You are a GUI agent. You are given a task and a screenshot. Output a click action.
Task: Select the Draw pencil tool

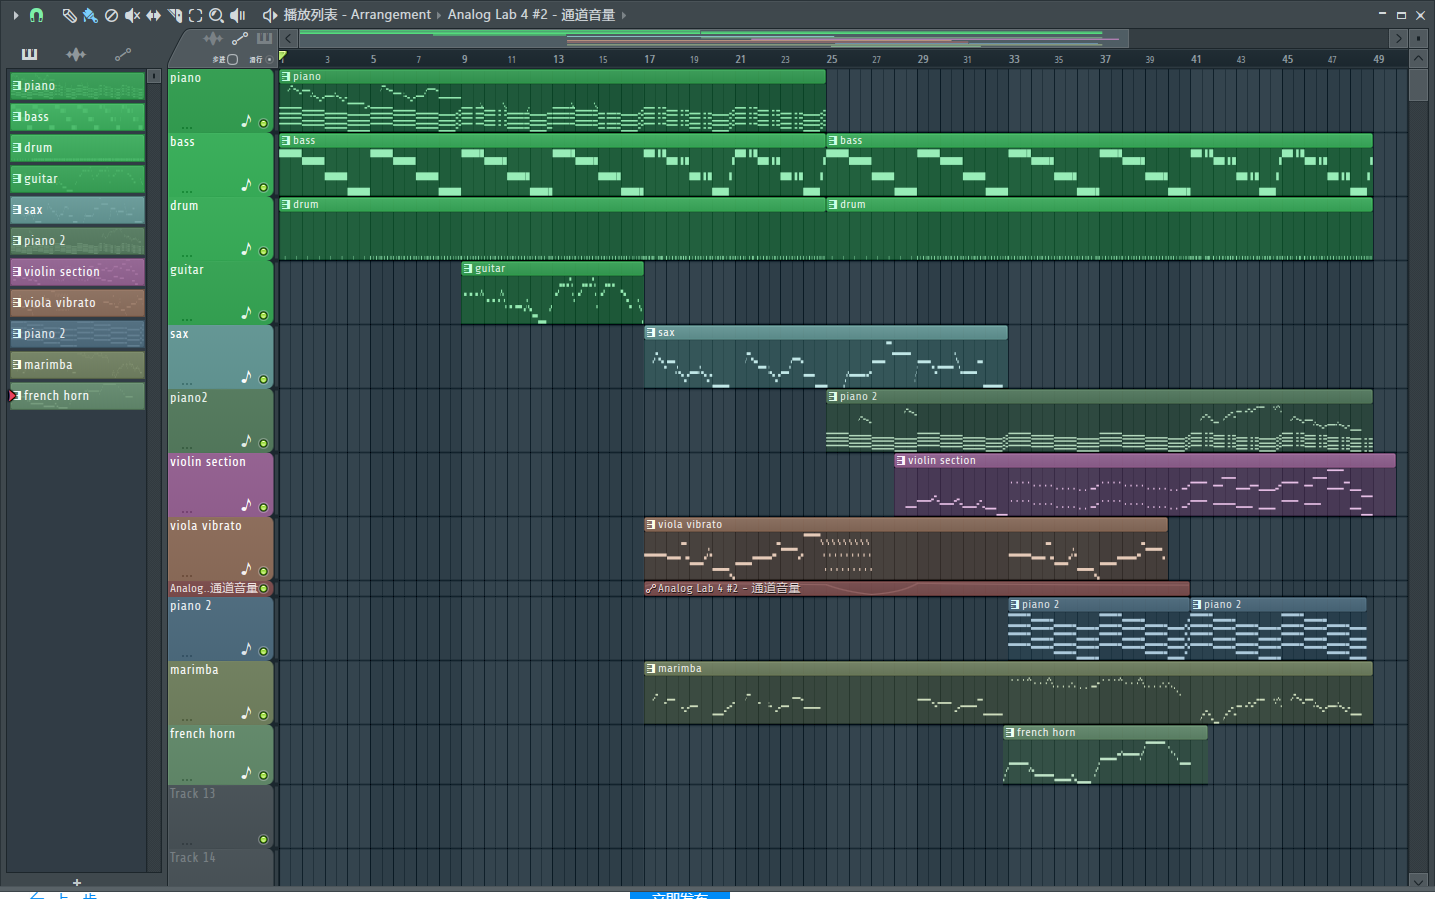pos(69,15)
